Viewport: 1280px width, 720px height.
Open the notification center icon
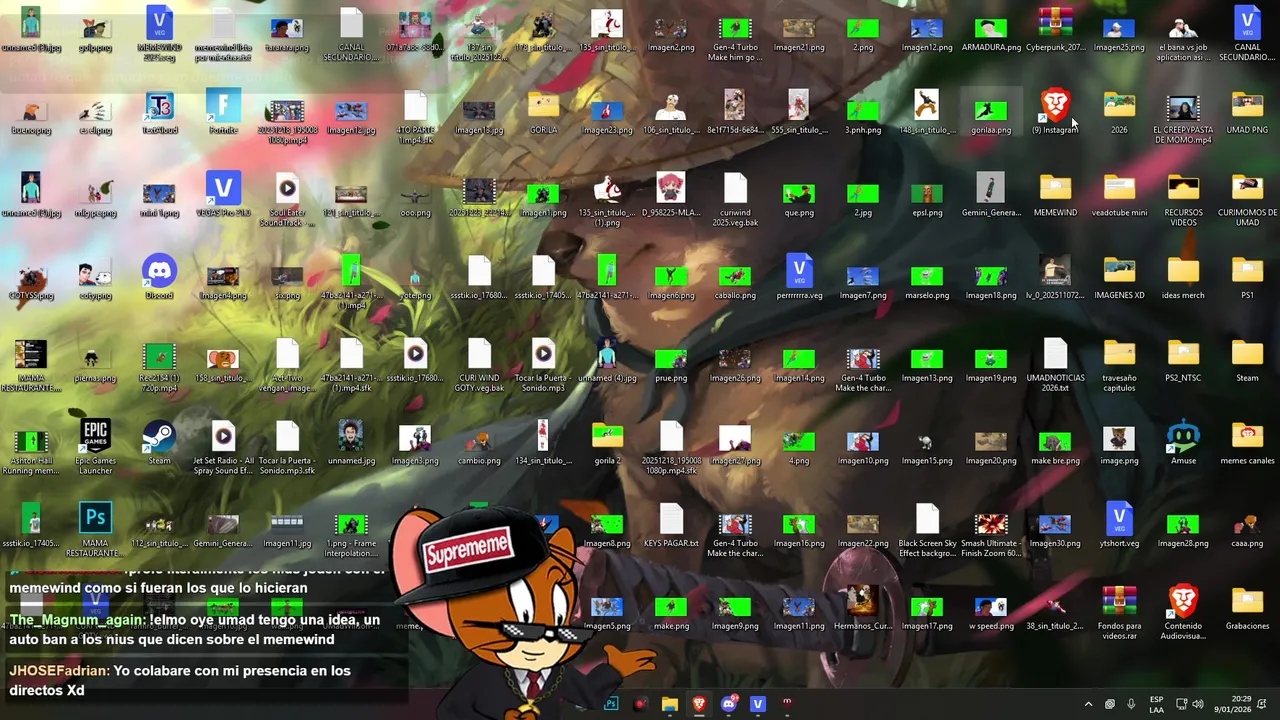point(1262,704)
